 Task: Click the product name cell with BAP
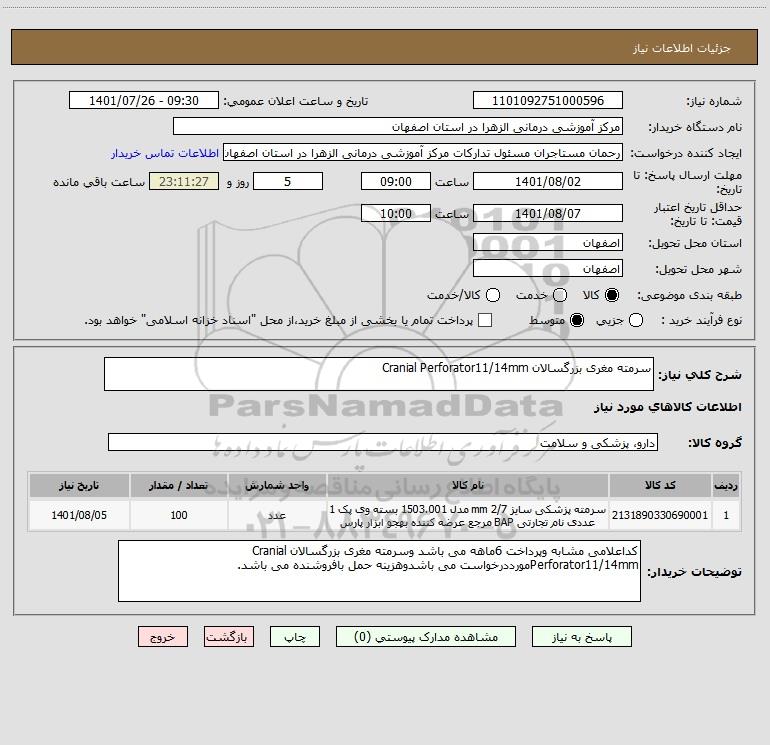click(x=468, y=515)
